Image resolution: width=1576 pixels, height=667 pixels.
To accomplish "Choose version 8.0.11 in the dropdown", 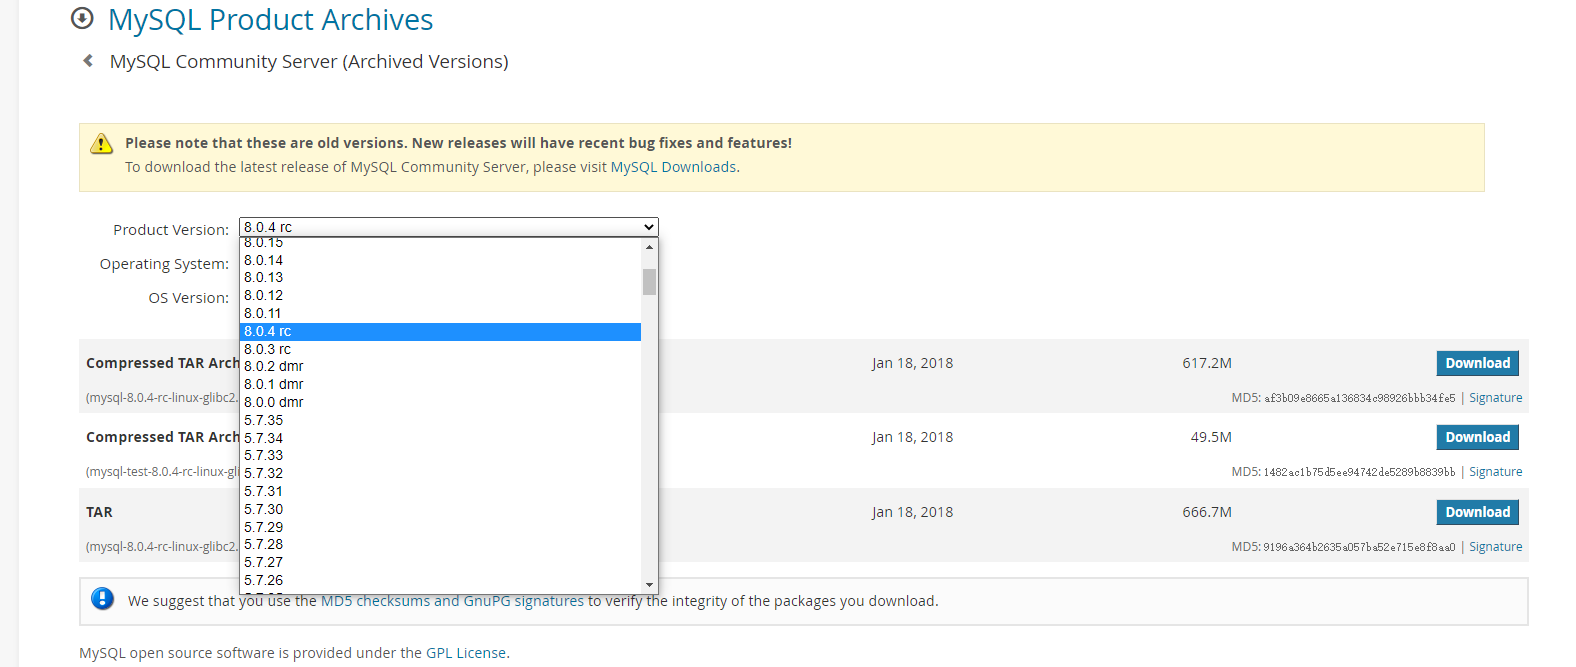I will (x=440, y=314).
